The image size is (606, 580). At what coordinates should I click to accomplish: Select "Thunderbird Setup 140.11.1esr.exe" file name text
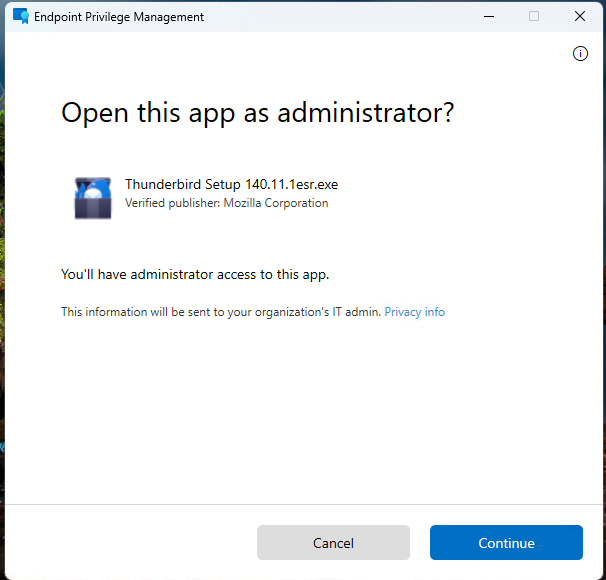(x=232, y=184)
